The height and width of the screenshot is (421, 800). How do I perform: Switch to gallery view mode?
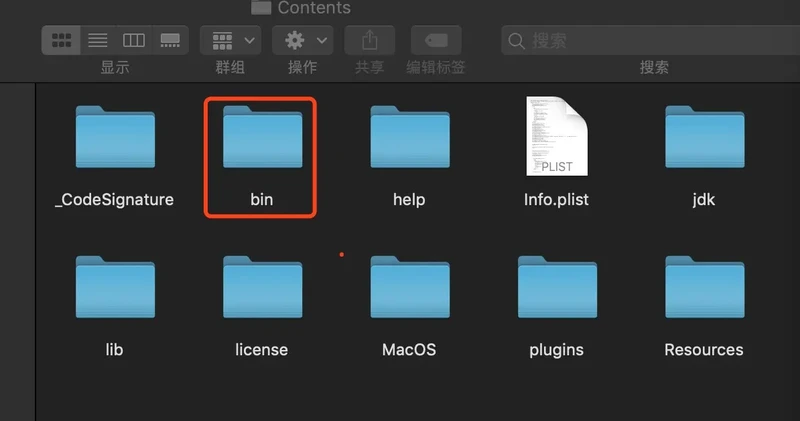pyautogui.click(x=170, y=40)
